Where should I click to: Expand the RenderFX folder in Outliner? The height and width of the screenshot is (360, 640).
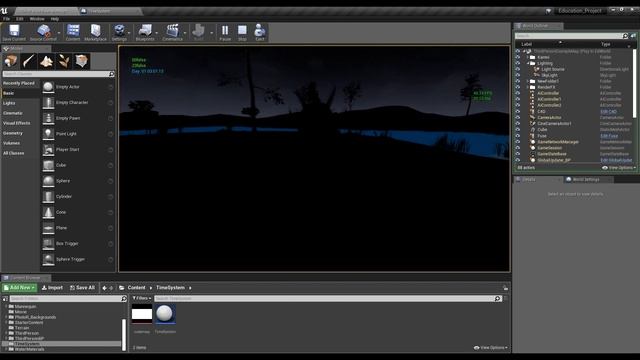pos(528,87)
